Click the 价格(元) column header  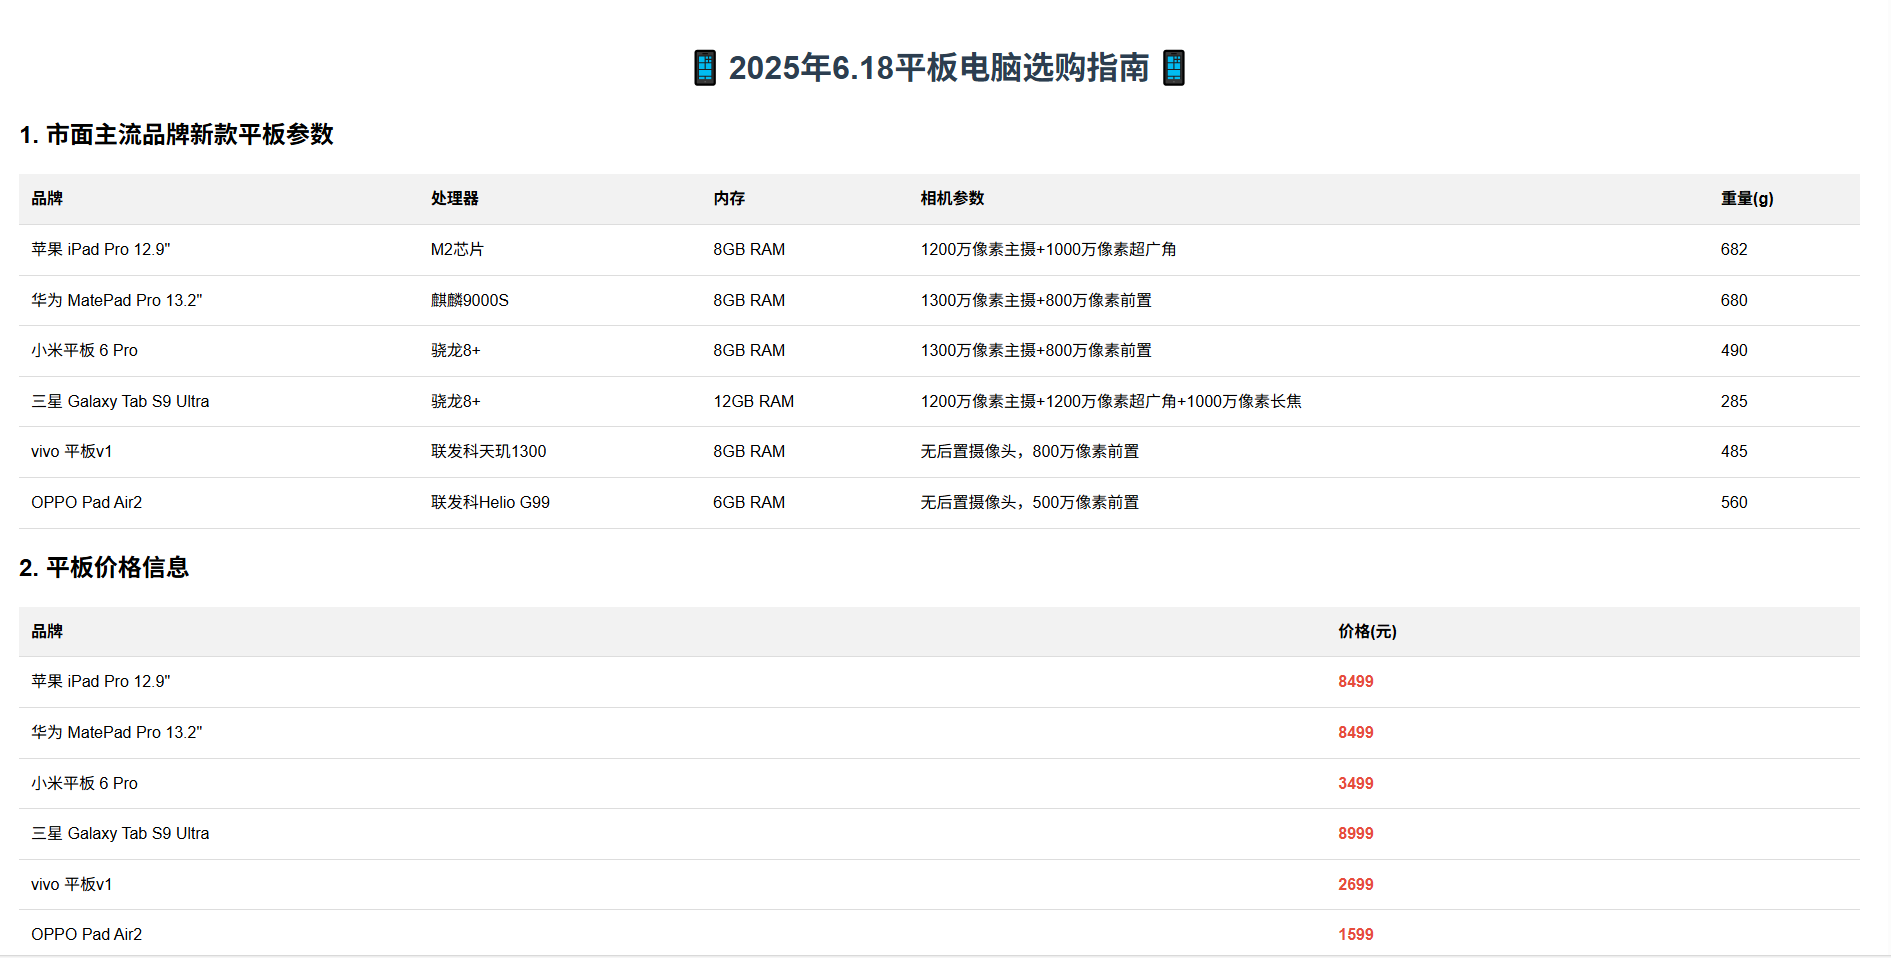point(1367,631)
